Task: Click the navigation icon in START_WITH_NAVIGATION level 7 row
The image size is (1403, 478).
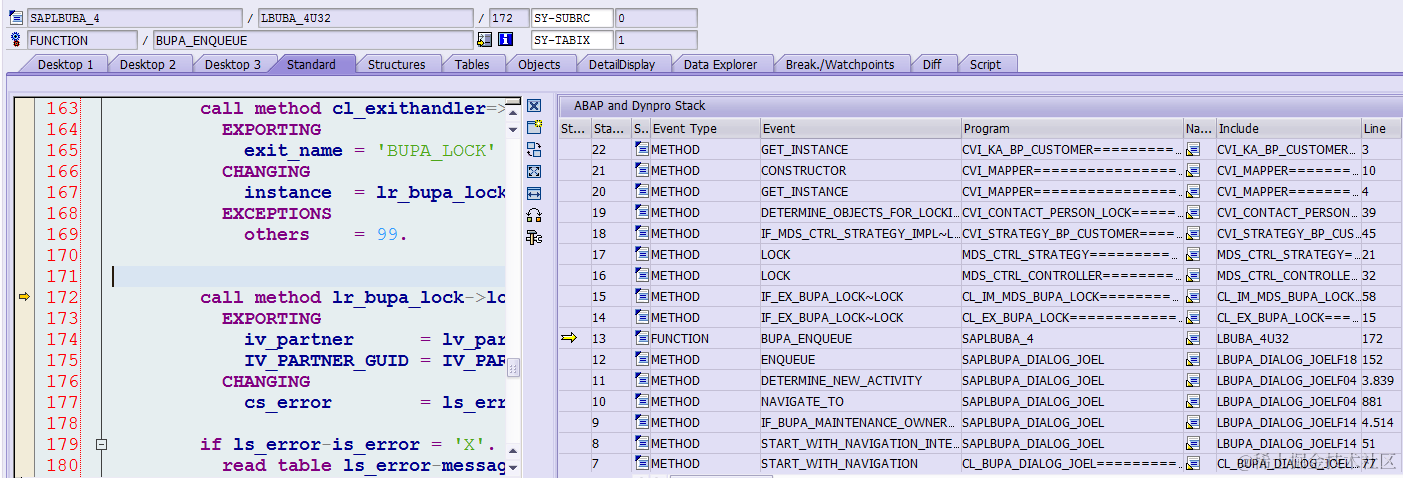Action: 1193,464
